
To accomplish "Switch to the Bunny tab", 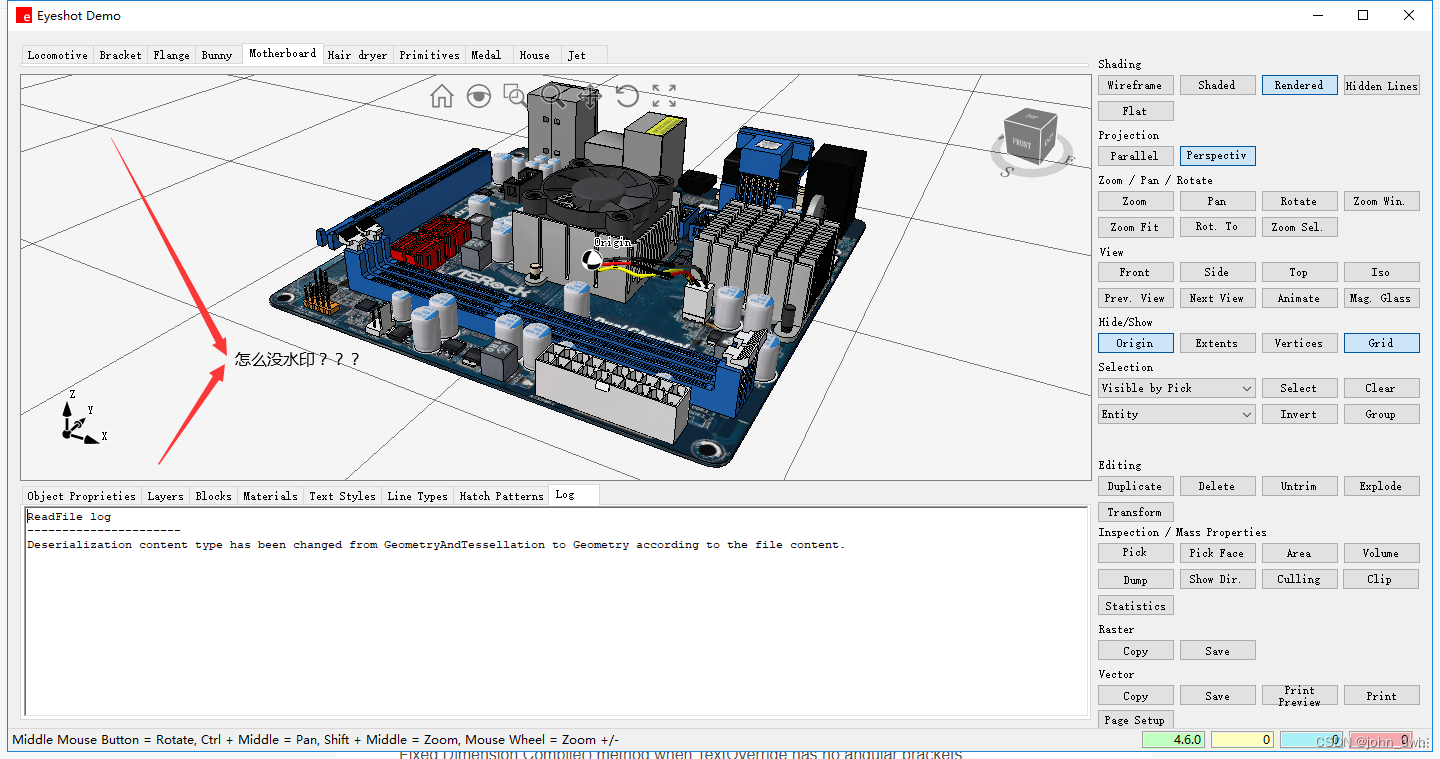I will click(x=217, y=55).
